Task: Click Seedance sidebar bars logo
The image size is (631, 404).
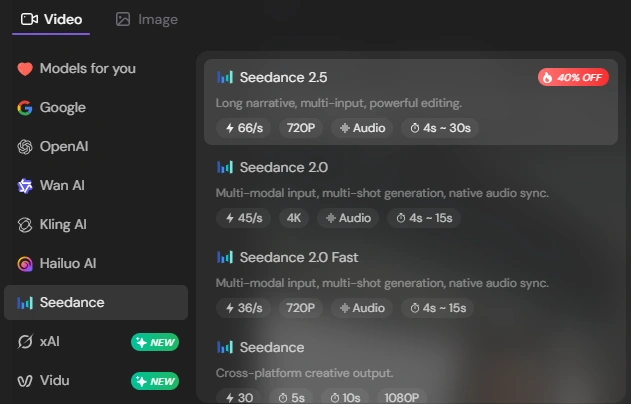Action: point(25,303)
